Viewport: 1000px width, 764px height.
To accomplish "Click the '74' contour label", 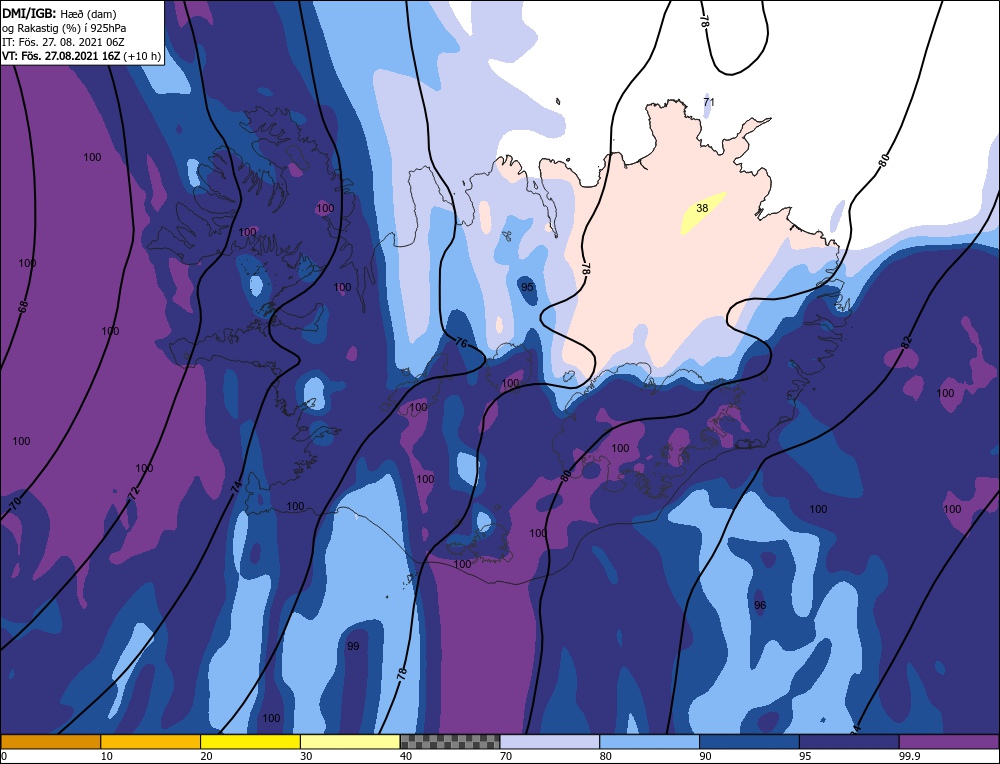I will 236,488.
